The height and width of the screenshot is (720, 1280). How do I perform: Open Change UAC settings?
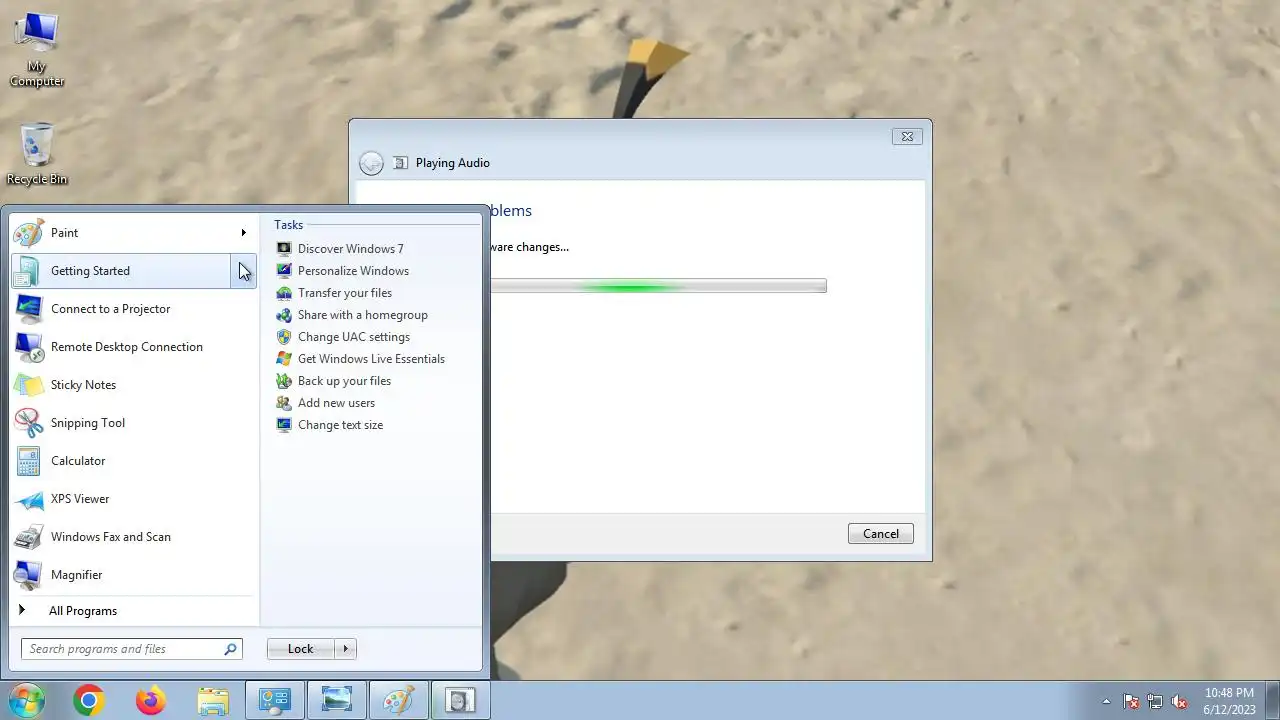click(353, 337)
